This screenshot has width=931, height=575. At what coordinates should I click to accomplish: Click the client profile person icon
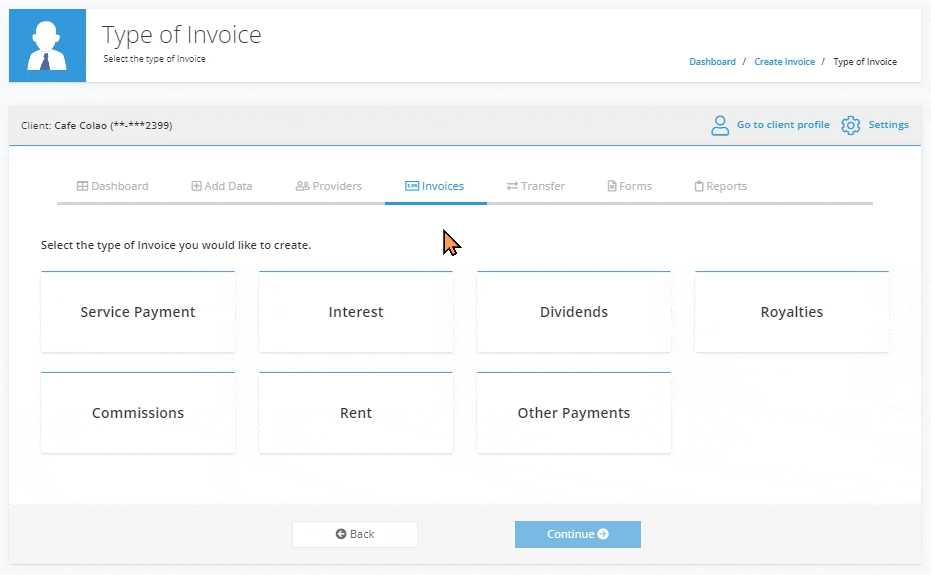(x=720, y=125)
